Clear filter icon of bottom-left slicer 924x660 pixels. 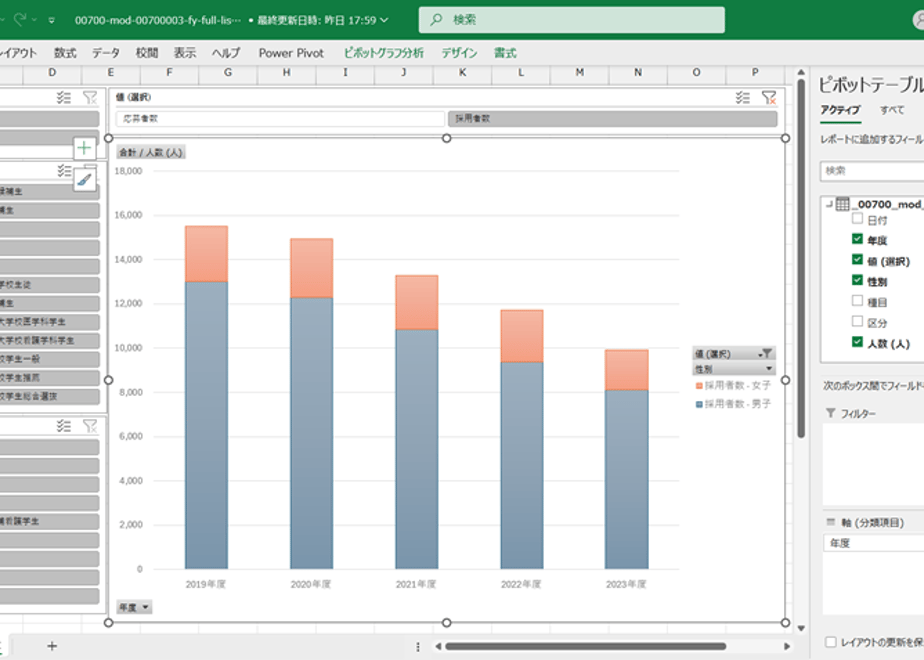tap(90, 425)
